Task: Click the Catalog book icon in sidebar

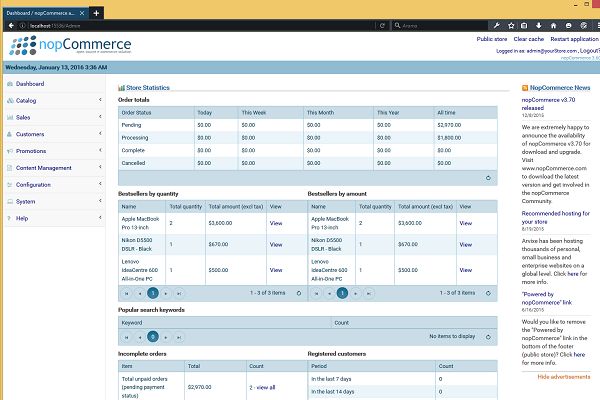Action: click(10, 101)
